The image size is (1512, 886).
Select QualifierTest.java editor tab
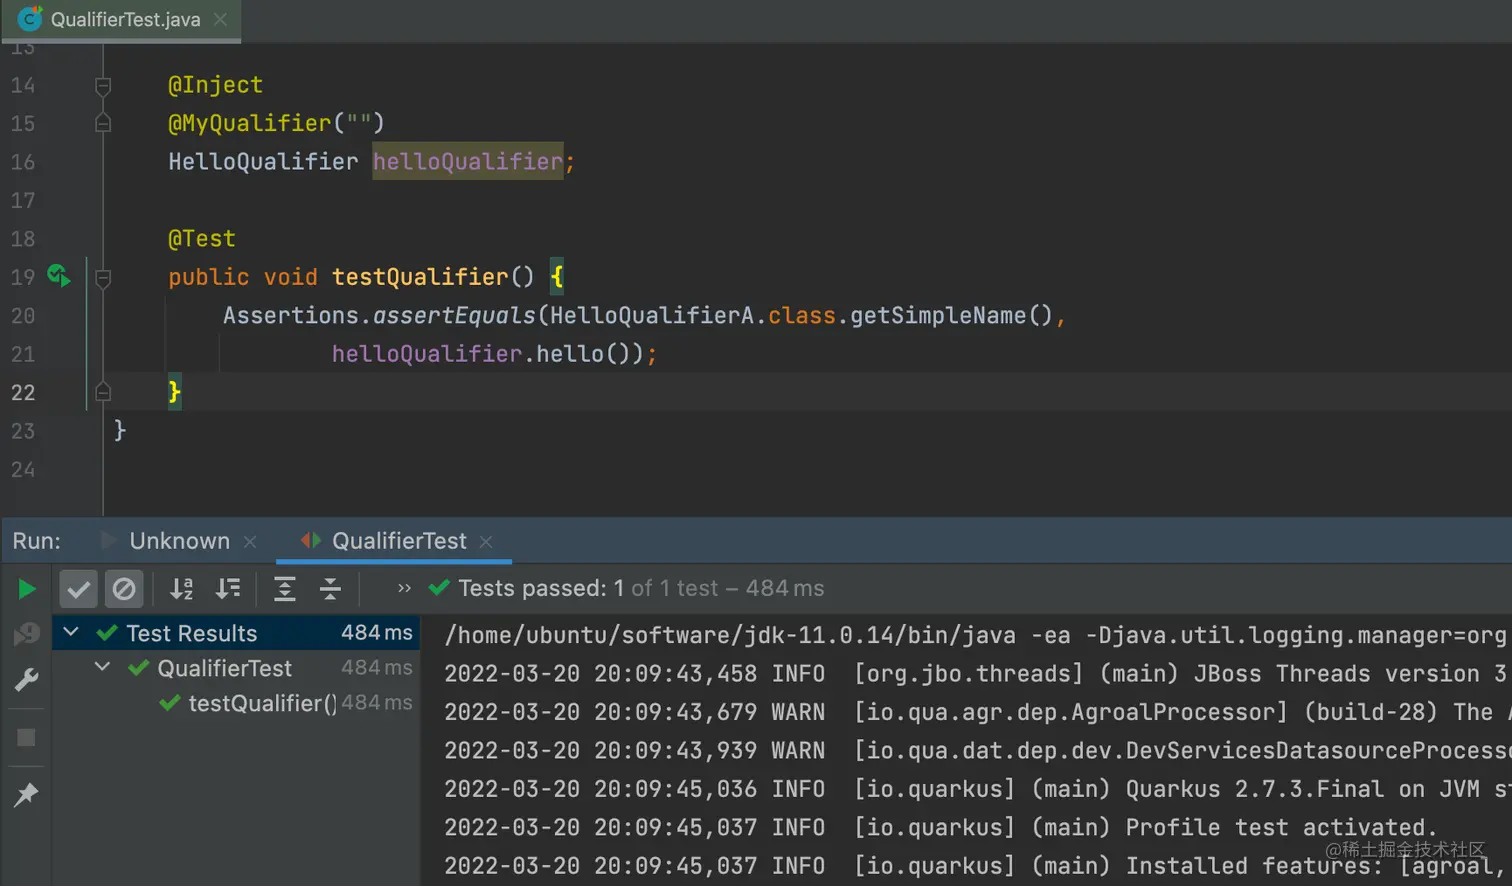pos(125,19)
